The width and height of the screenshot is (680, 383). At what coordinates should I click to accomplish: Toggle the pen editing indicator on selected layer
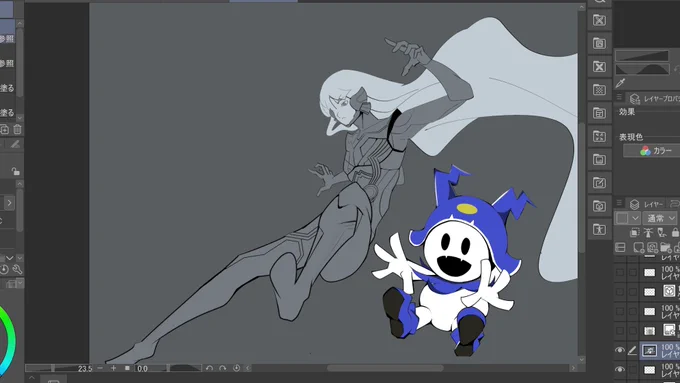(x=633, y=350)
